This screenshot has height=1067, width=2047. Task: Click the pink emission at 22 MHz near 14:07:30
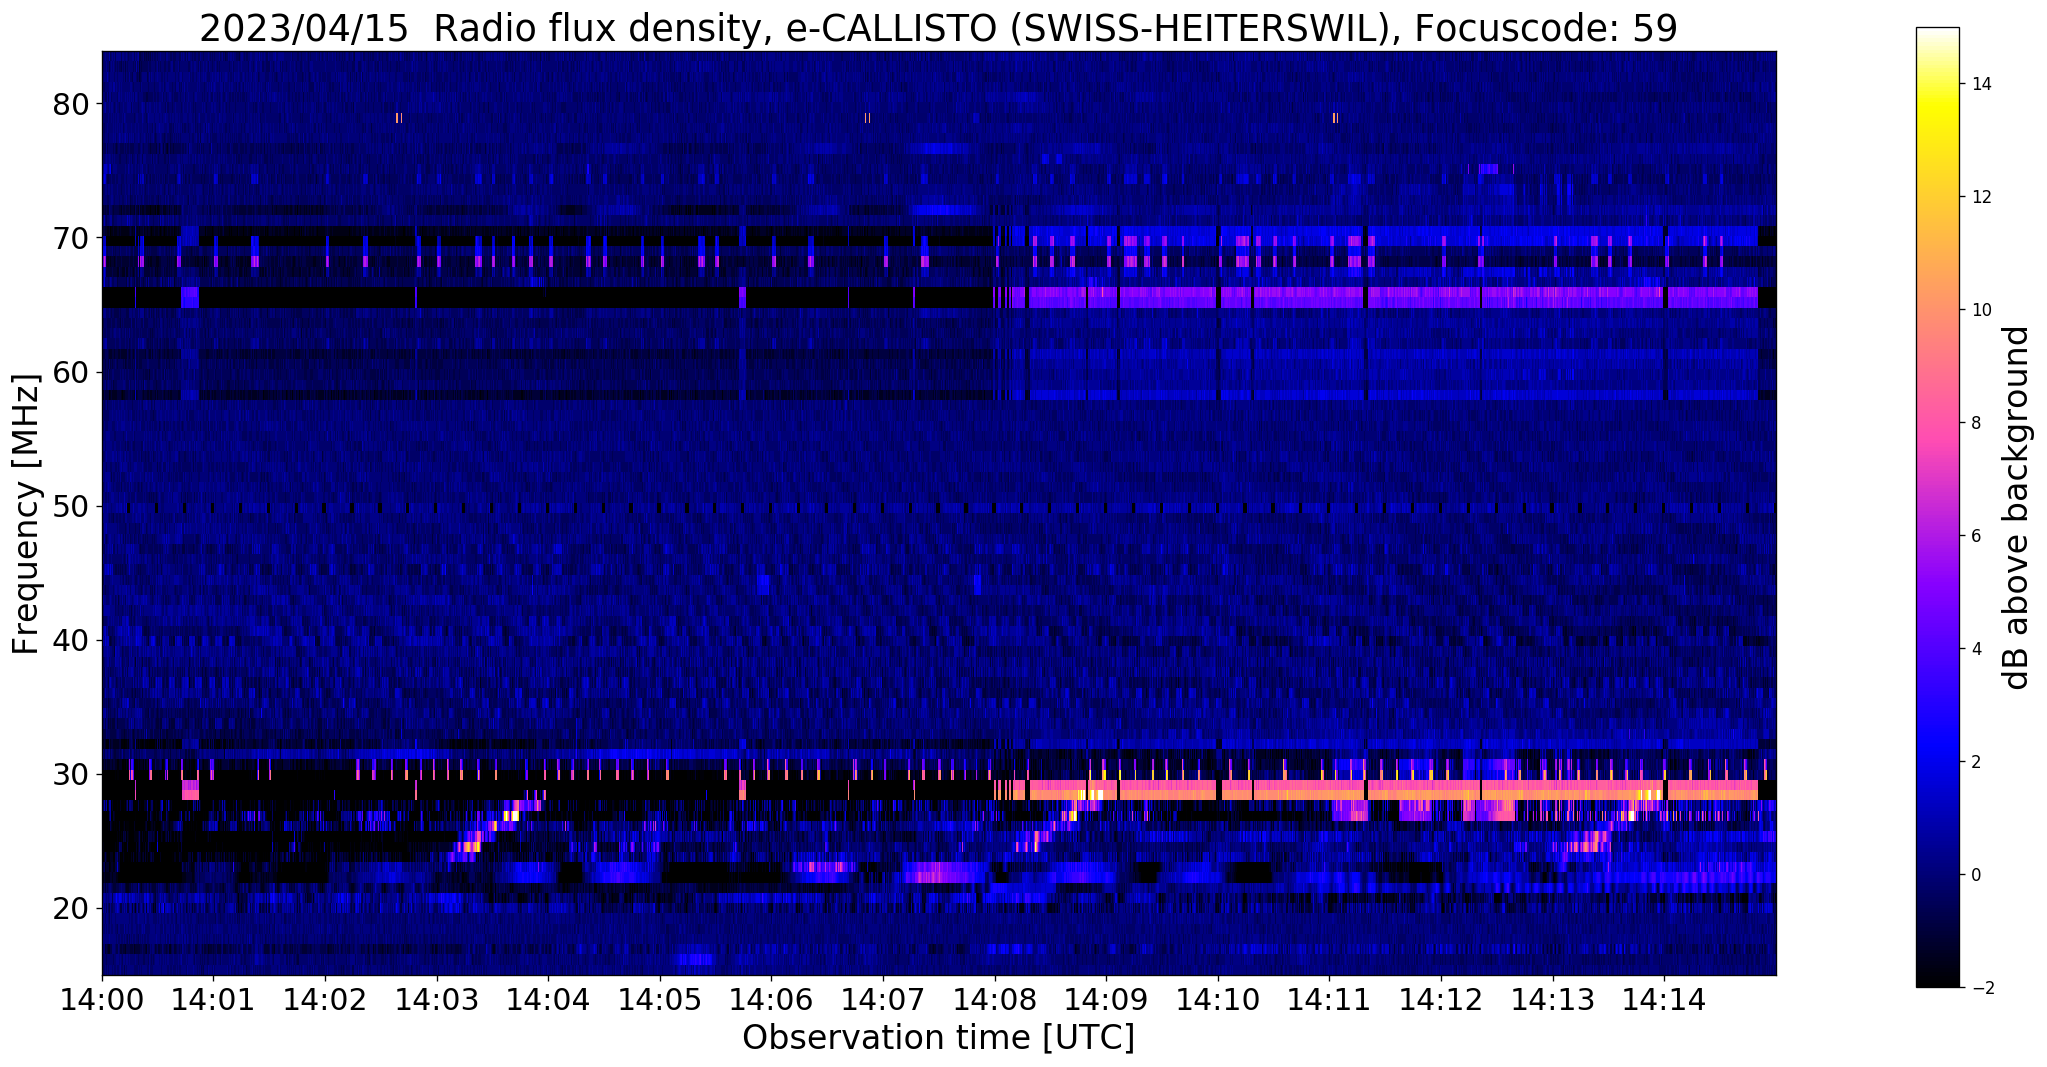coord(938,872)
